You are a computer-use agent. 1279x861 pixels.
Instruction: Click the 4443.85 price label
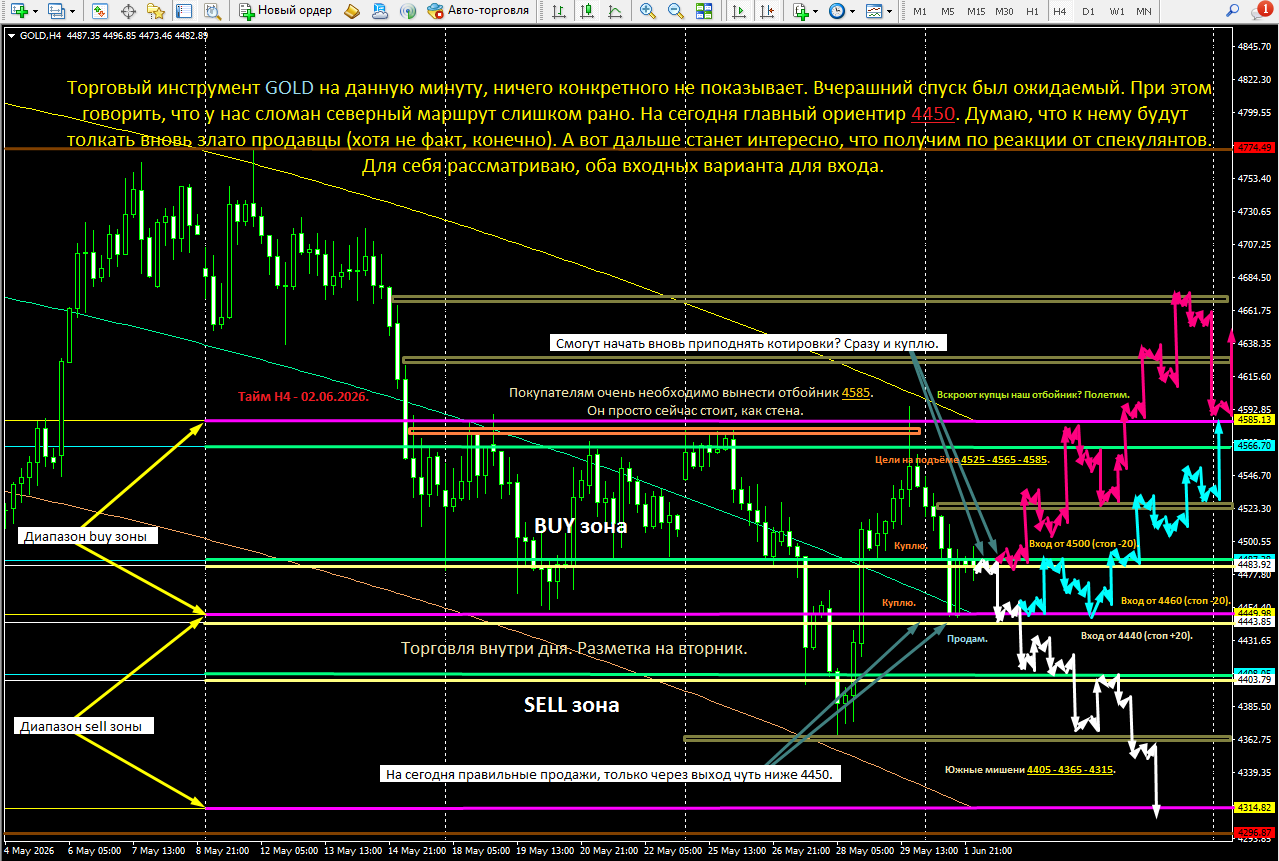(1253, 622)
